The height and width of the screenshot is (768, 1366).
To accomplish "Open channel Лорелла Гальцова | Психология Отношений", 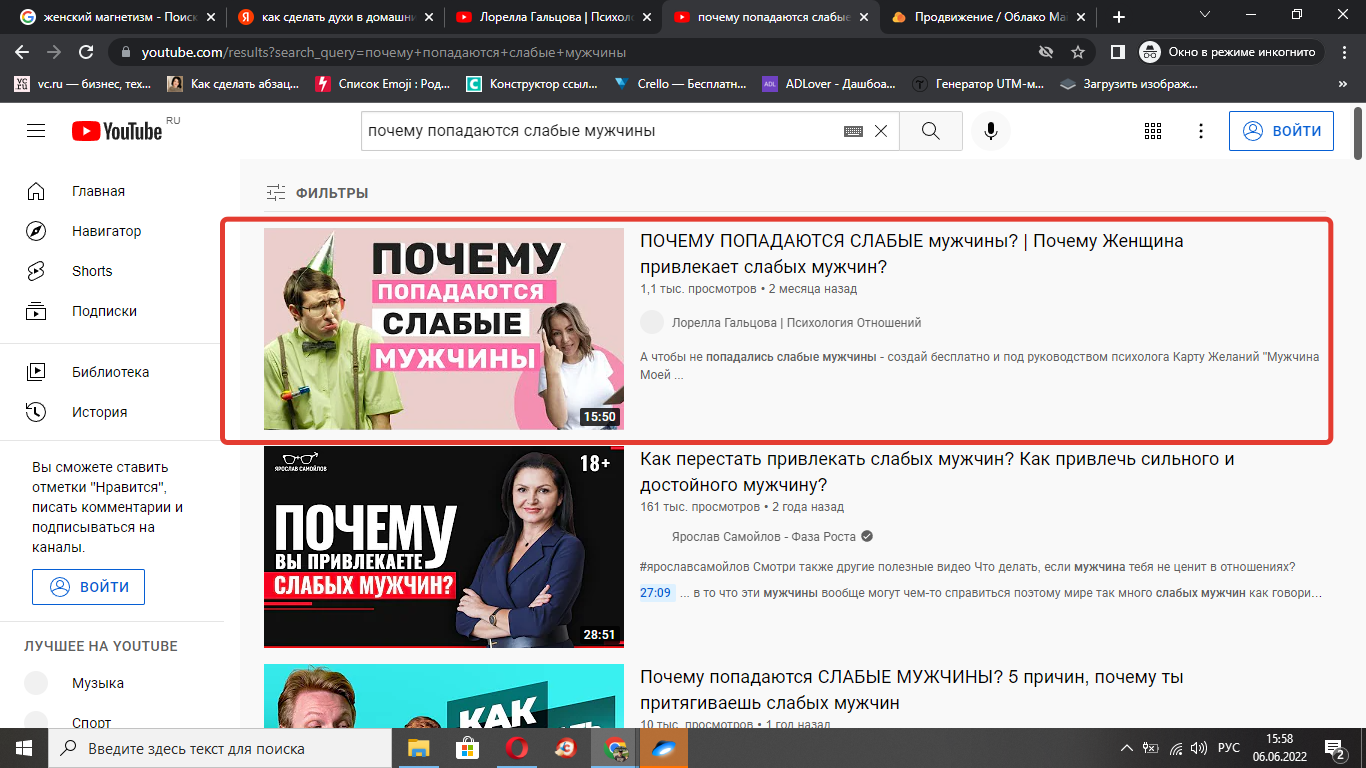I will (796, 323).
